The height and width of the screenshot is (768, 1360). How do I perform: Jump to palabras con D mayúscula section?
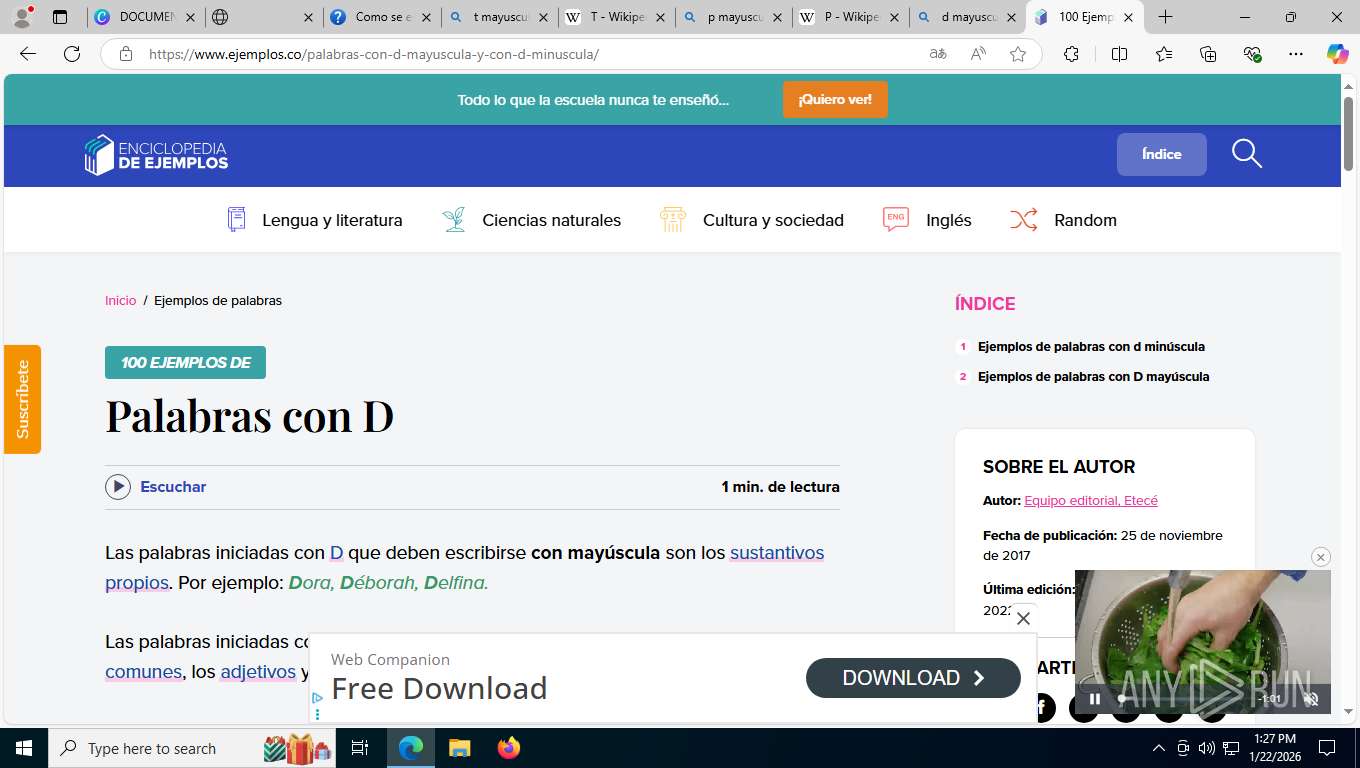point(1094,377)
